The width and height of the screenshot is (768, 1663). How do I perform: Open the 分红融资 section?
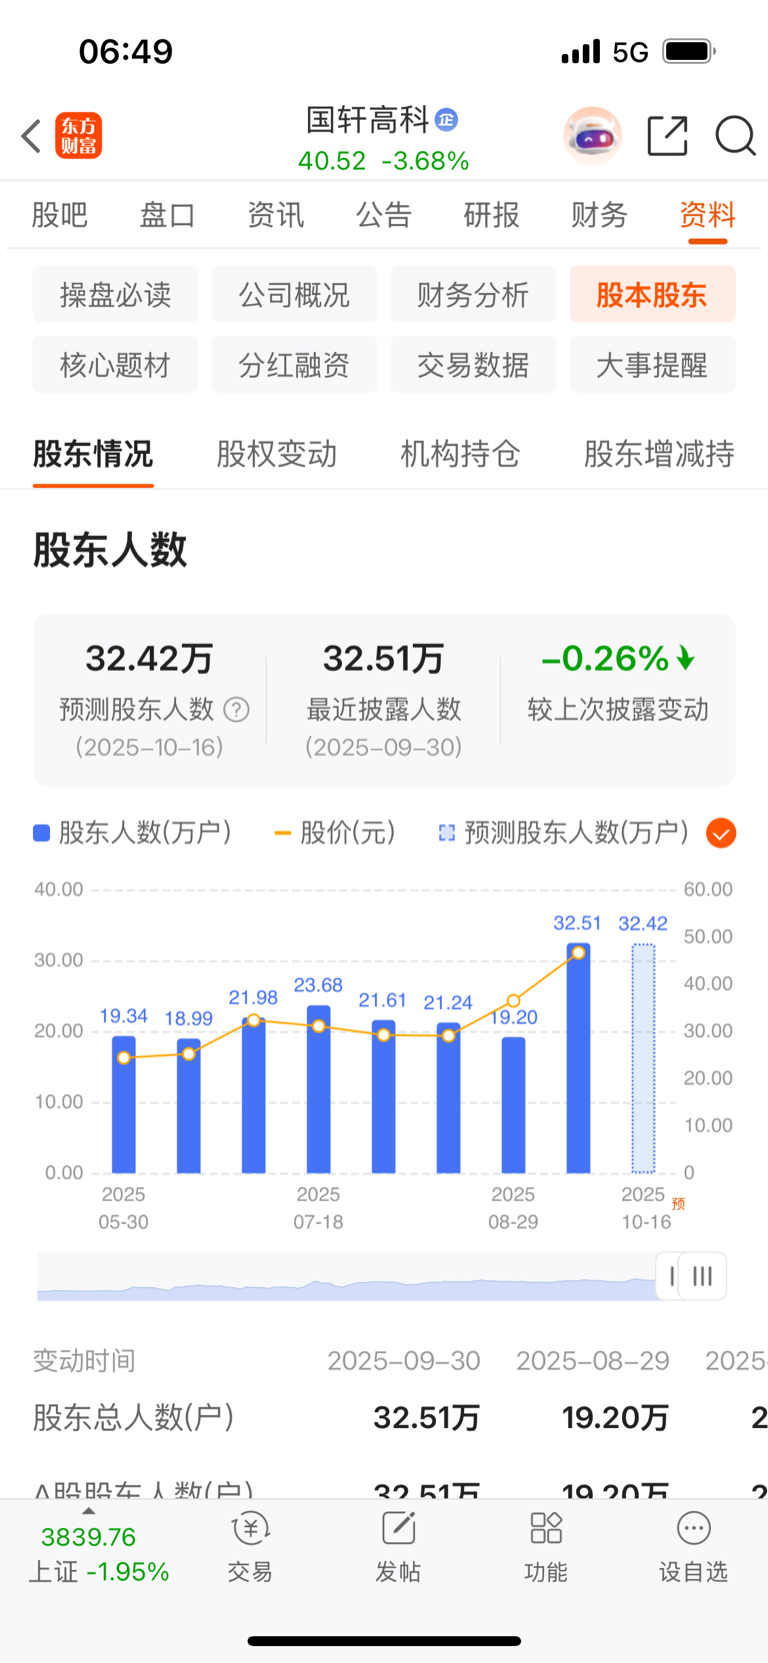point(294,364)
